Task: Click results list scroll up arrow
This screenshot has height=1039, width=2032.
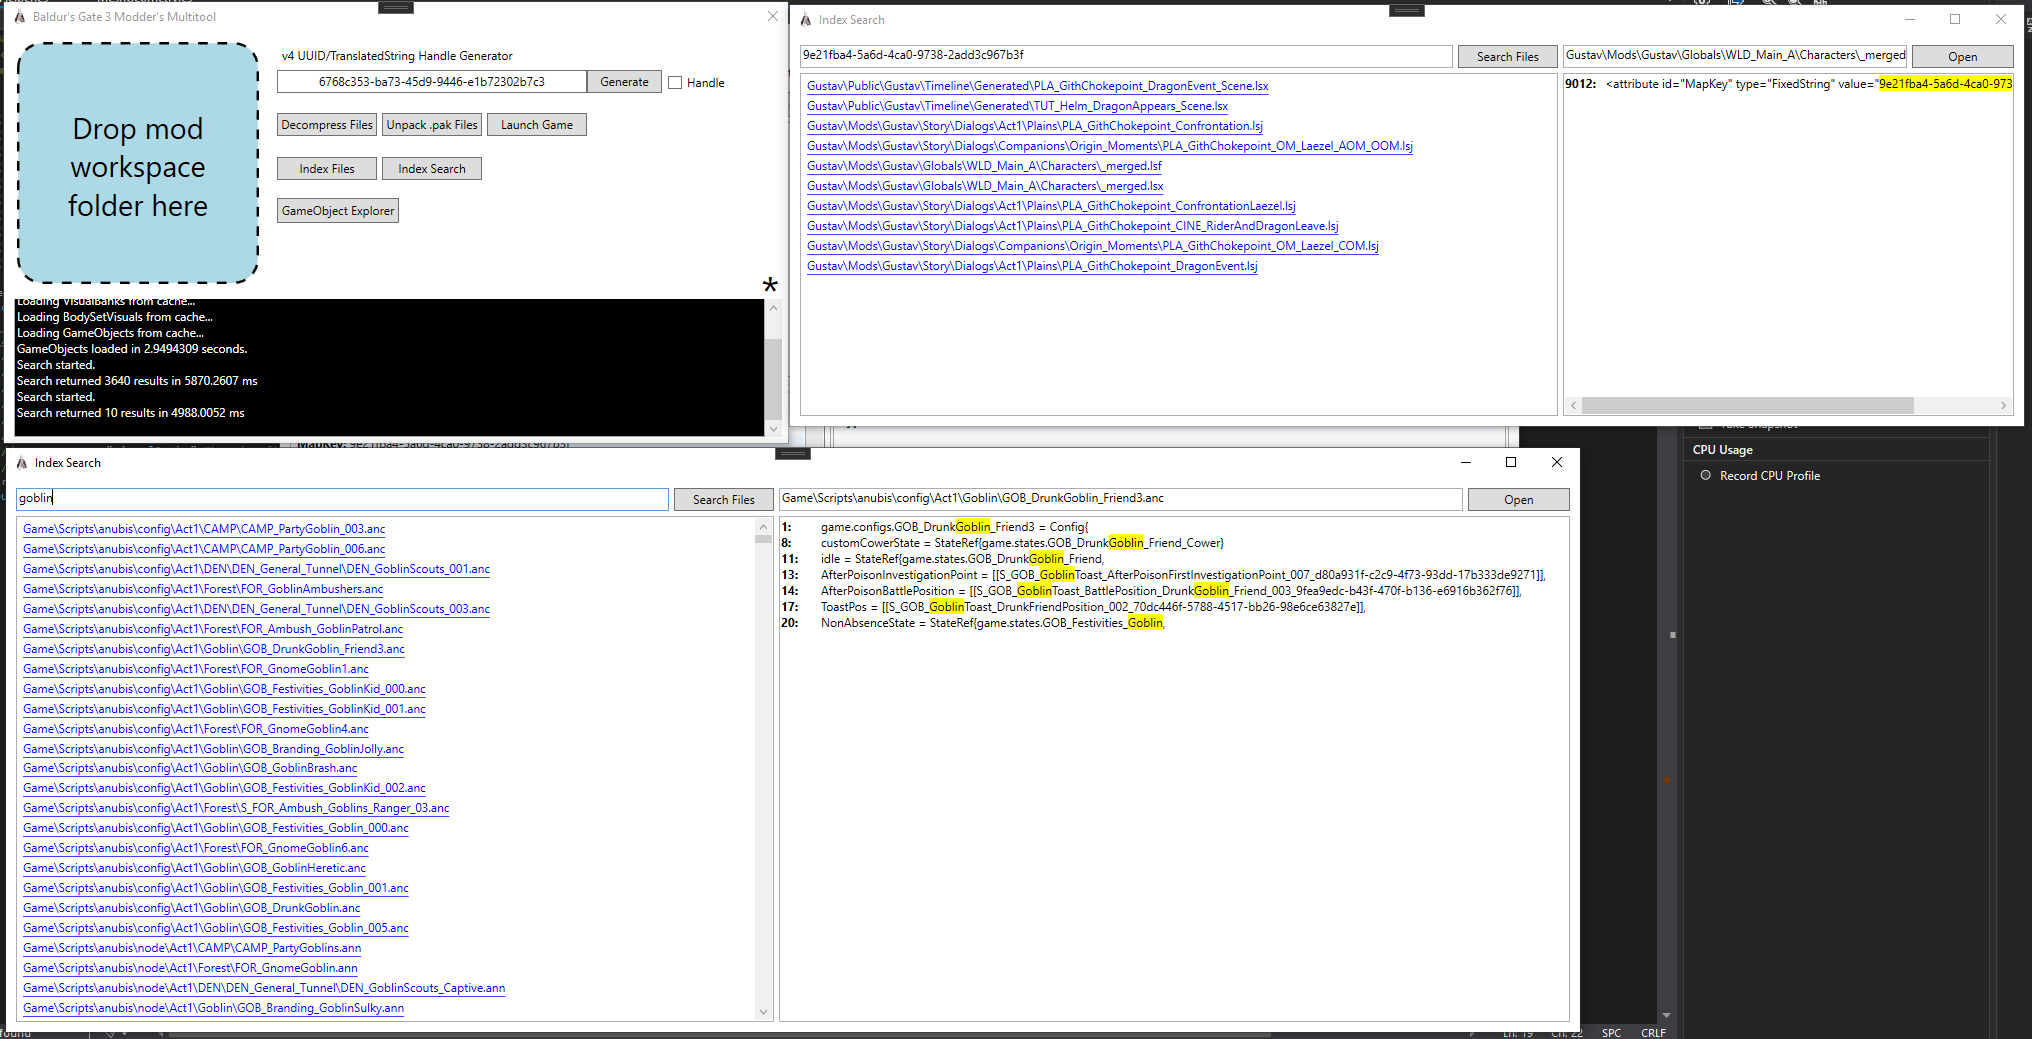Action: (764, 526)
